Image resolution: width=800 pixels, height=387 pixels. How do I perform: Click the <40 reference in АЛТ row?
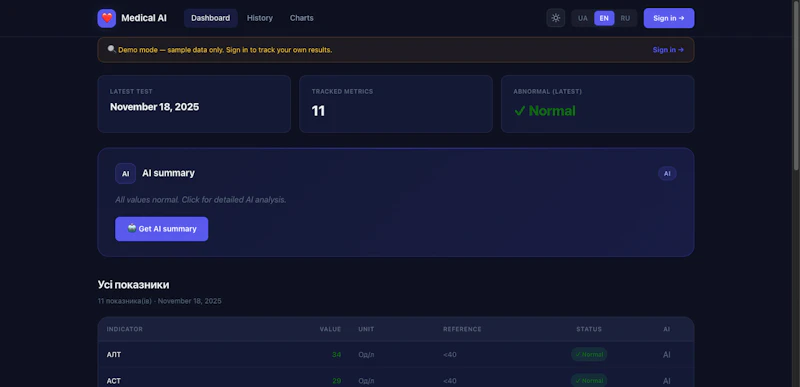pyautogui.click(x=449, y=355)
